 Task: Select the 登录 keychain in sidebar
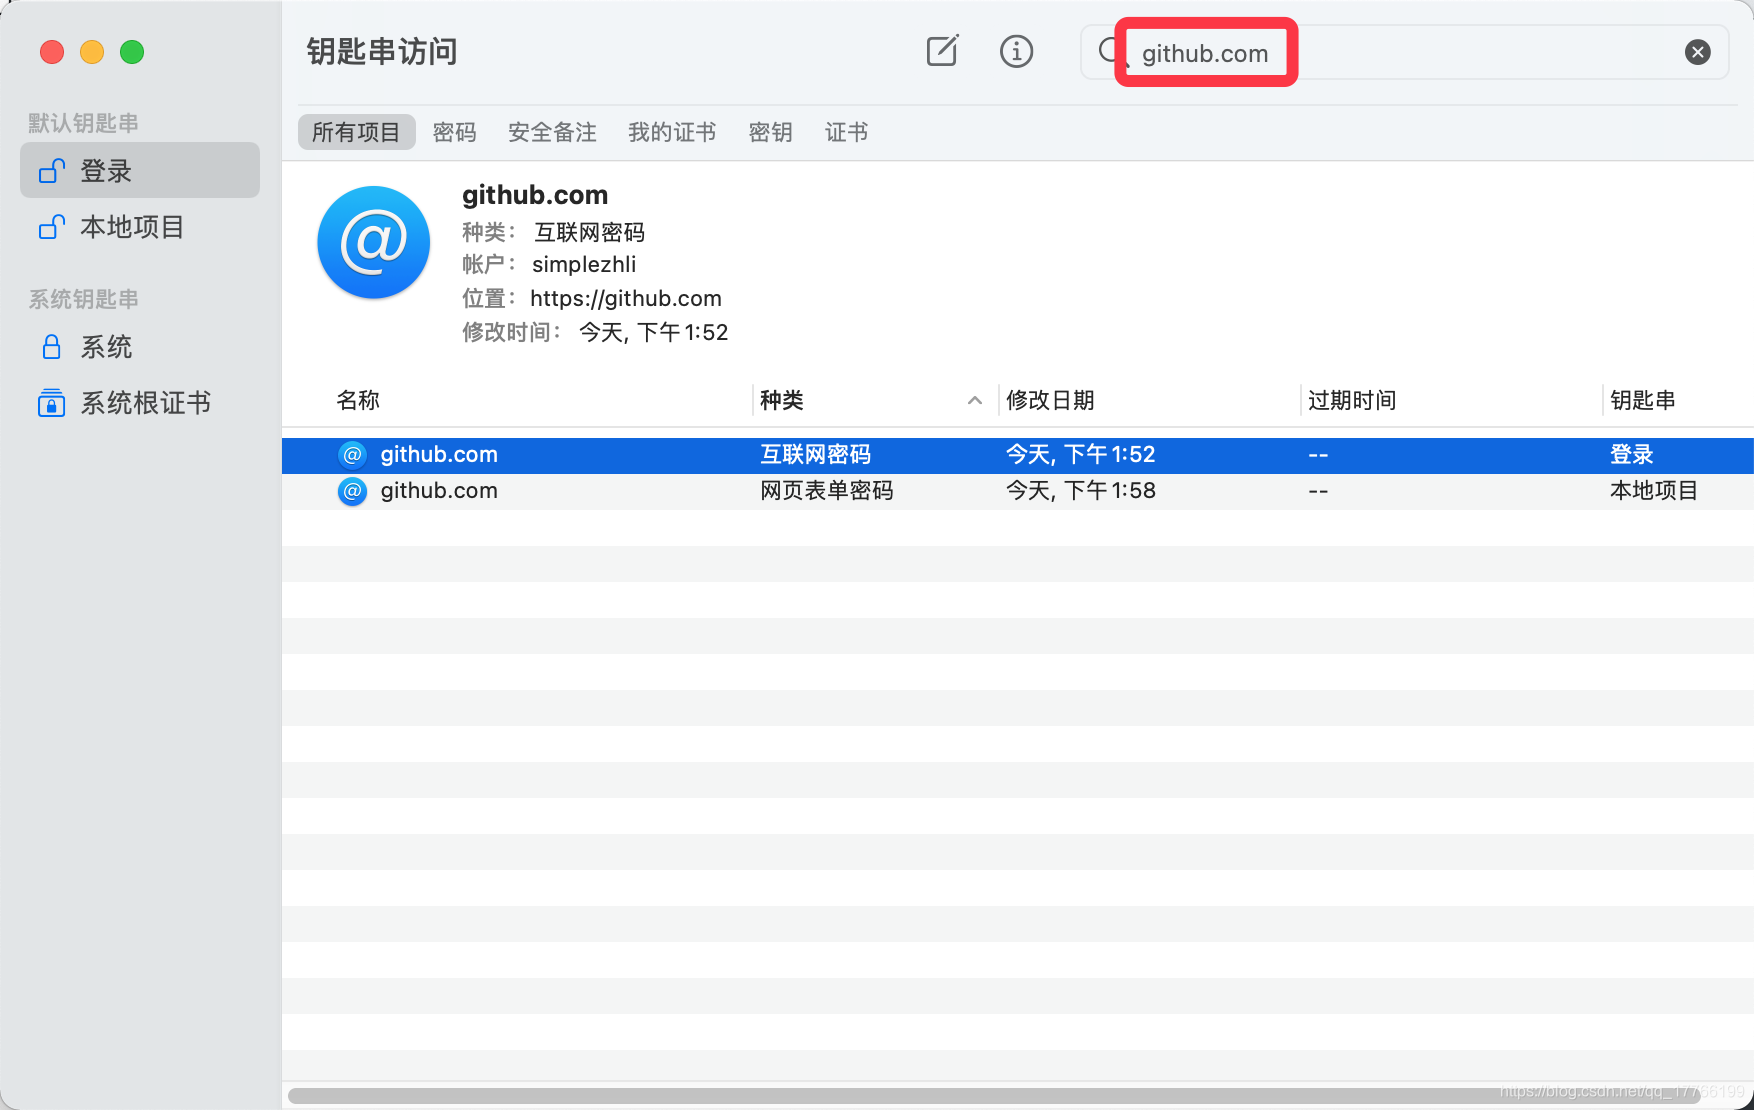click(140, 171)
